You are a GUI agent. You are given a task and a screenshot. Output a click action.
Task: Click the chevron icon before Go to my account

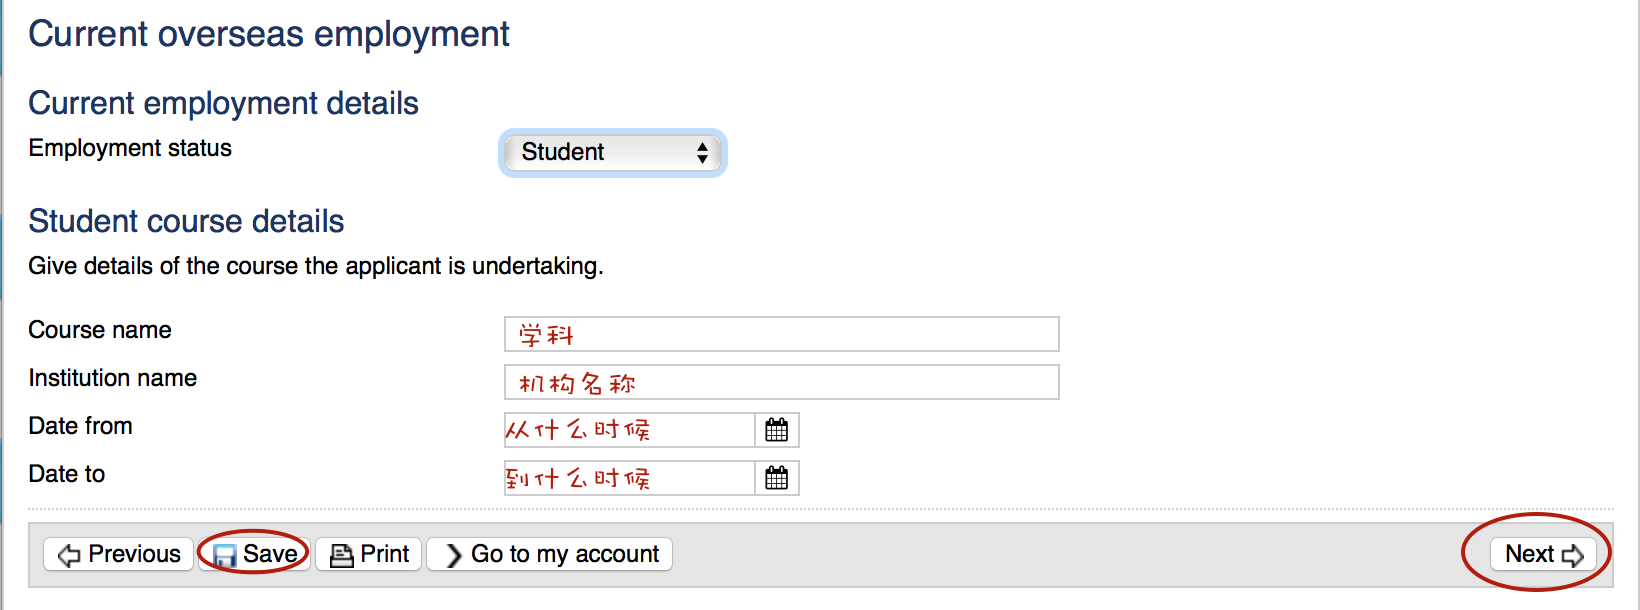(x=454, y=555)
